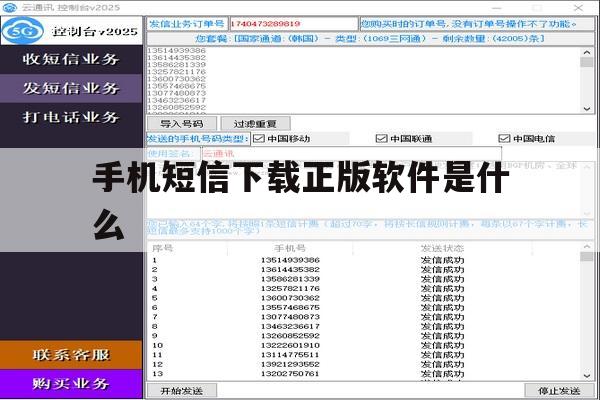The image size is (600, 400).
Task: Toggle 中国电信 checkbox
Action: 504,139
